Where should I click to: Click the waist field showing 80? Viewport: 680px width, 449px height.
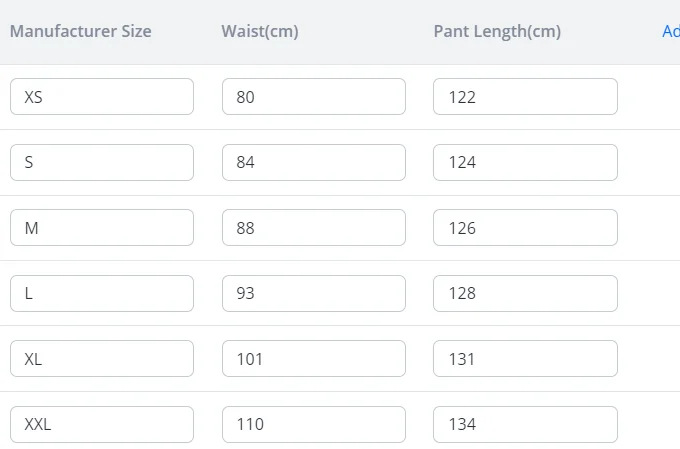click(x=314, y=97)
